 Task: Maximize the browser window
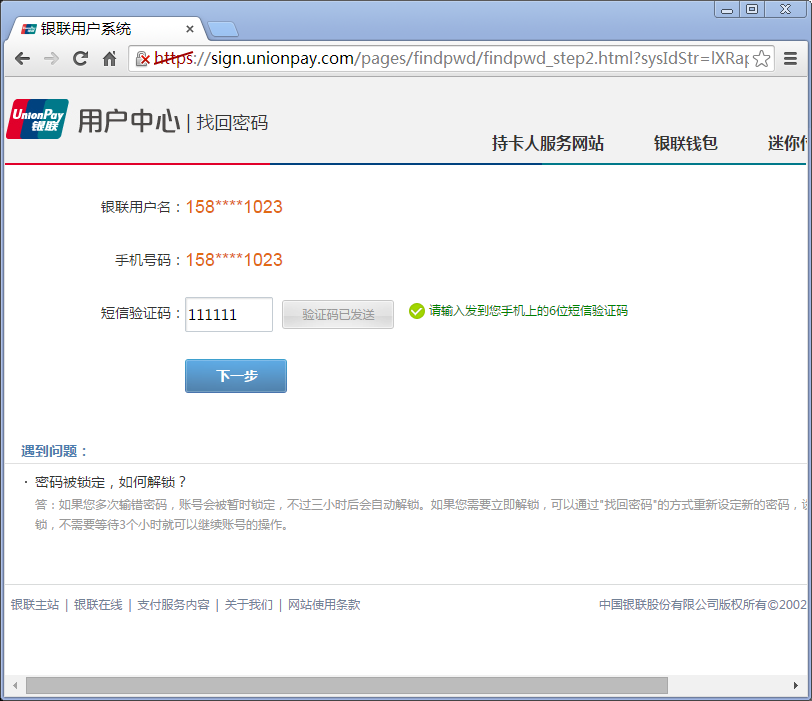pyautogui.click(x=752, y=9)
